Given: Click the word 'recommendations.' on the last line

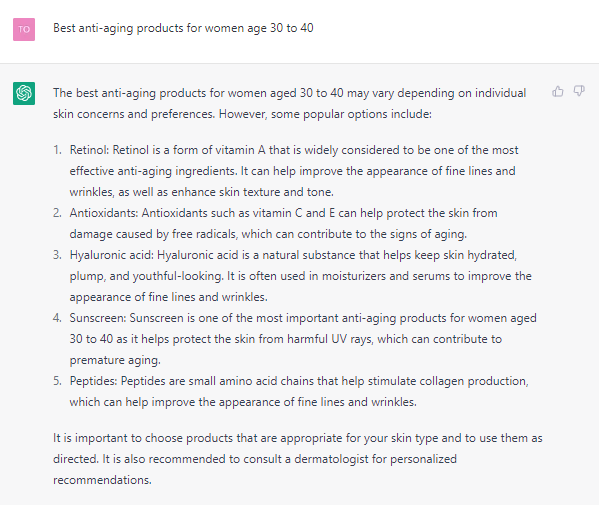Looking at the screenshot, I should [102, 480].
